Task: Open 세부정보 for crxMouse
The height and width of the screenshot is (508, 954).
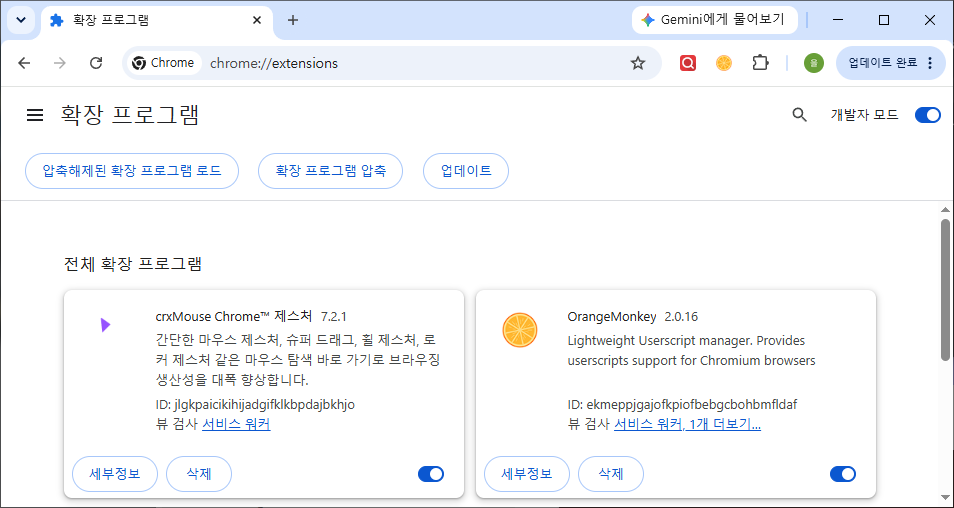Action: [115, 474]
